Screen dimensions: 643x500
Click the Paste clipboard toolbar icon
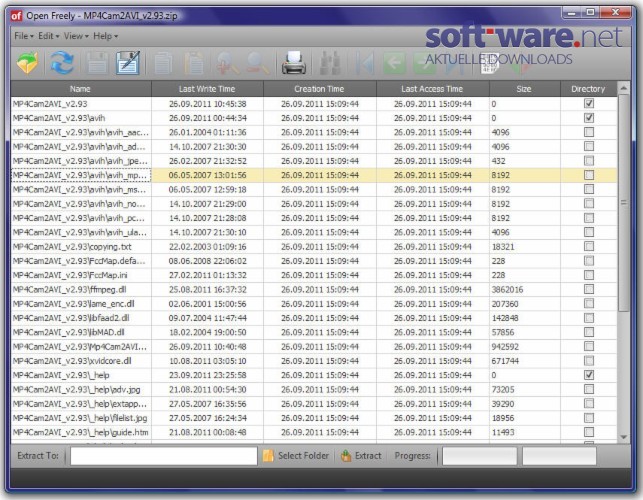pyautogui.click(x=194, y=63)
